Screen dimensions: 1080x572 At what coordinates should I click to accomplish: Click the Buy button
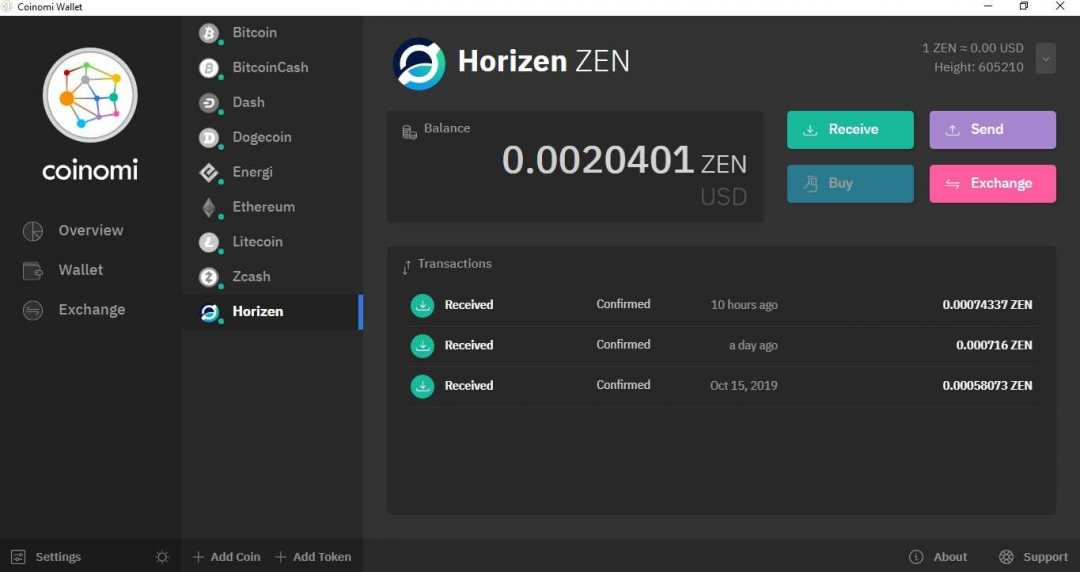click(x=850, y=184)
